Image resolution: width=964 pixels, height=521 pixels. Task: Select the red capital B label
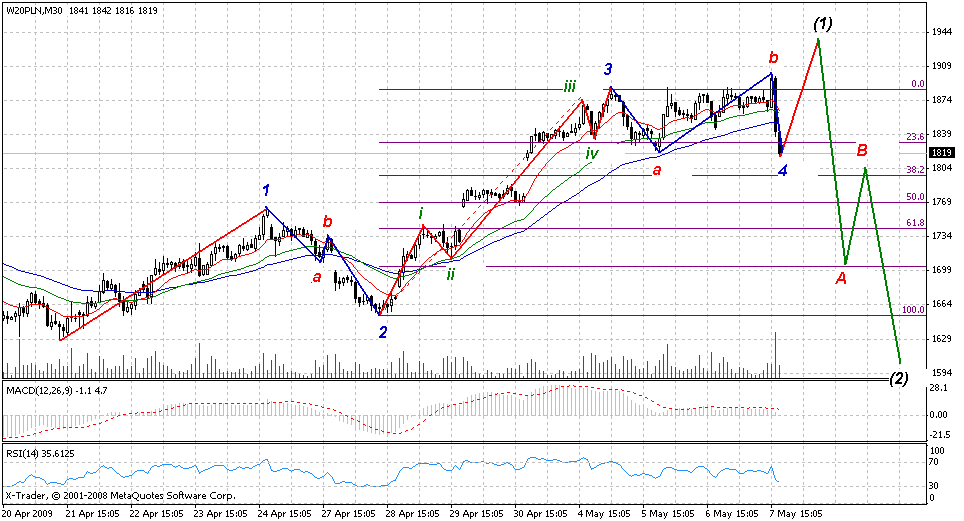tap(862, 150)
